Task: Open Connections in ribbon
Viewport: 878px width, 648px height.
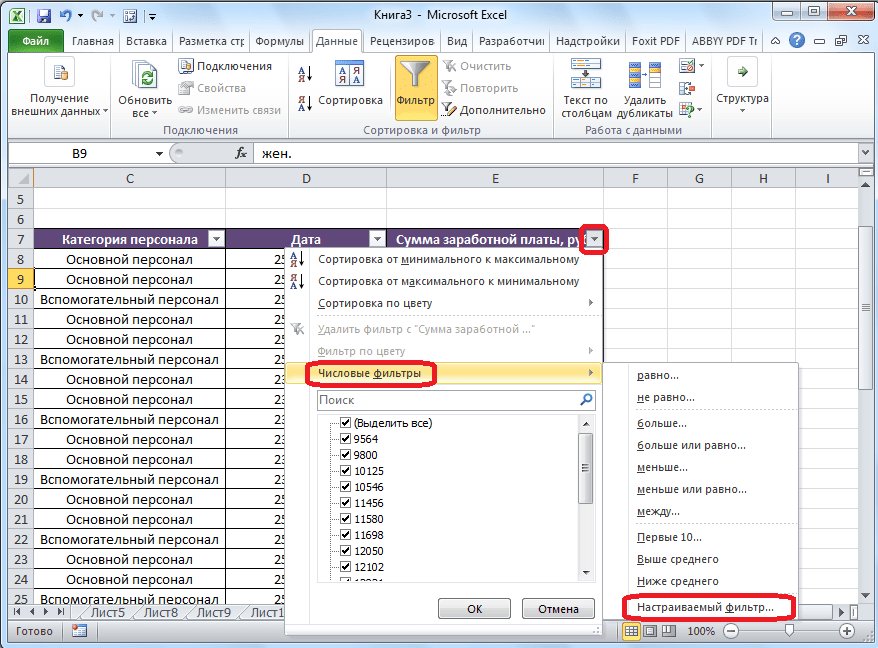Action: (225, 66)
